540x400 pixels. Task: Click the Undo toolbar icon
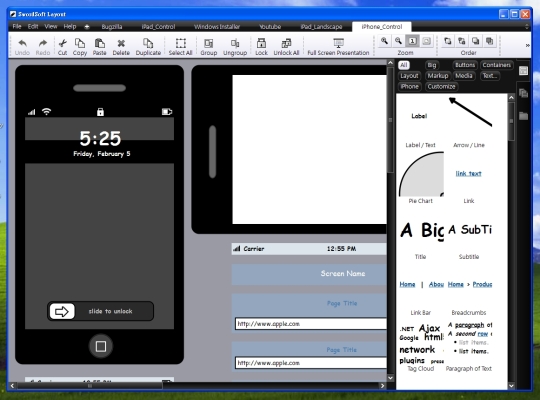click(x=22, y=47)
